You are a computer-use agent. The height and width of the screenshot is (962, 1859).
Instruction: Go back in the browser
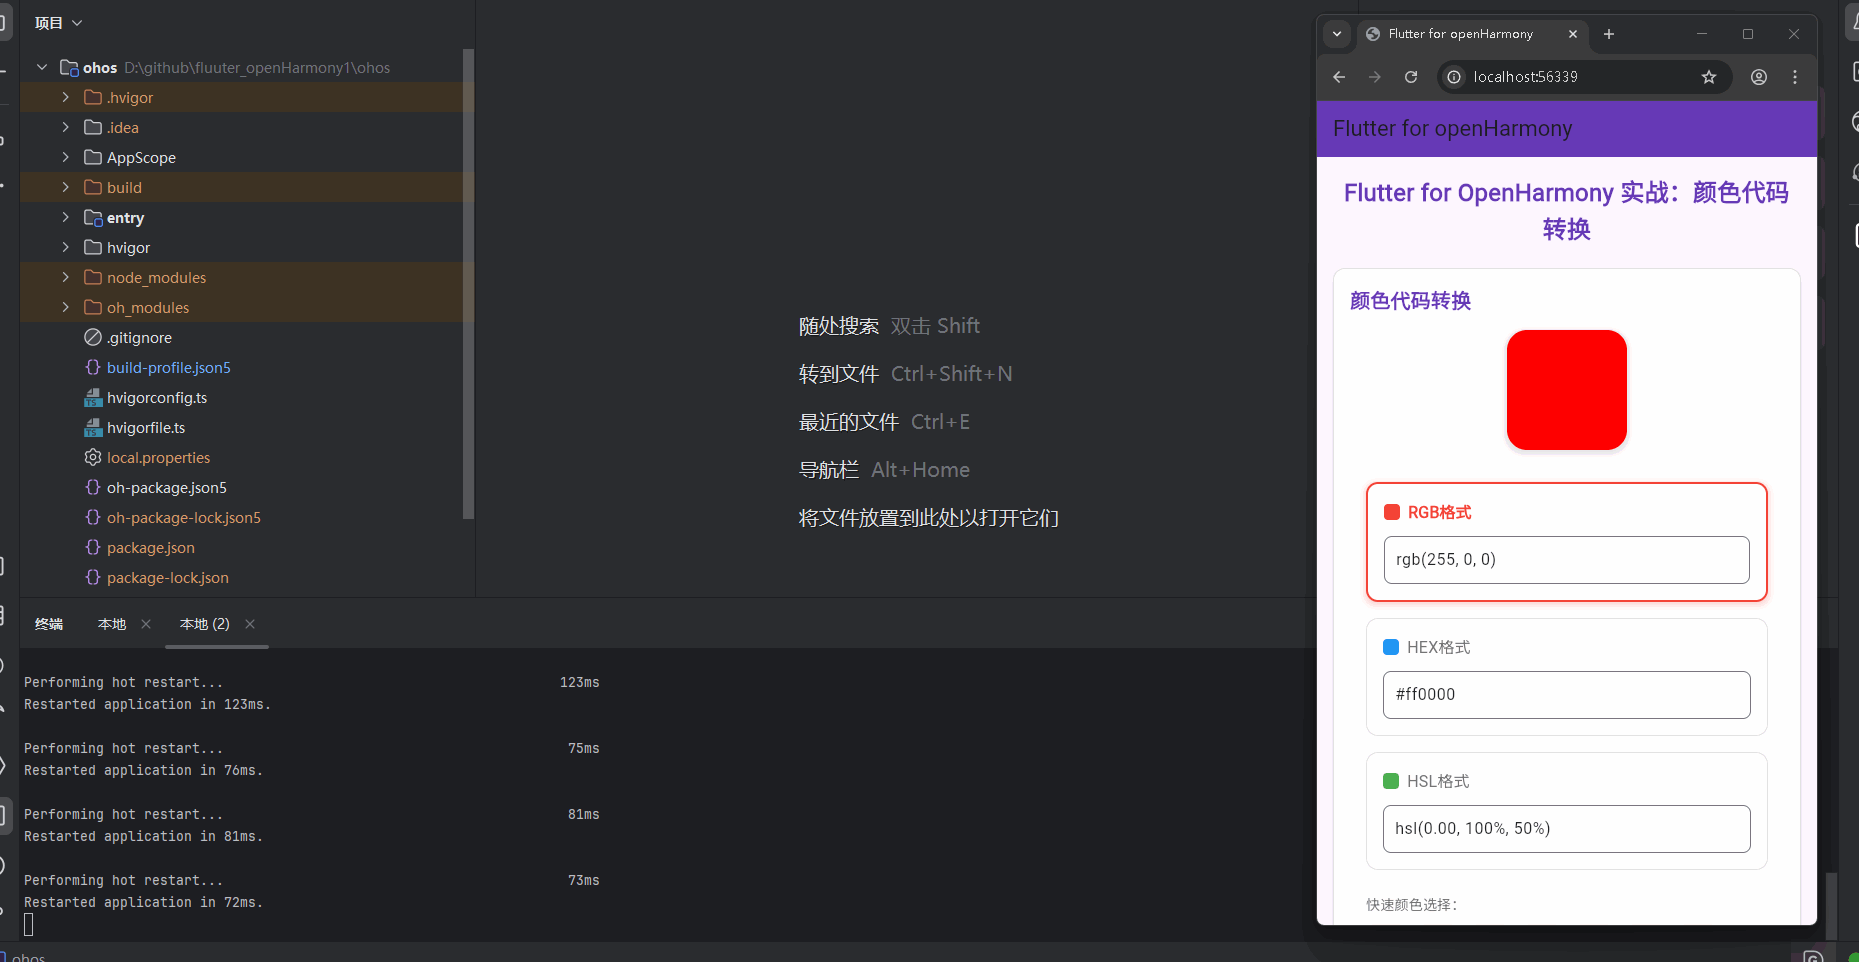(1339, 77)
